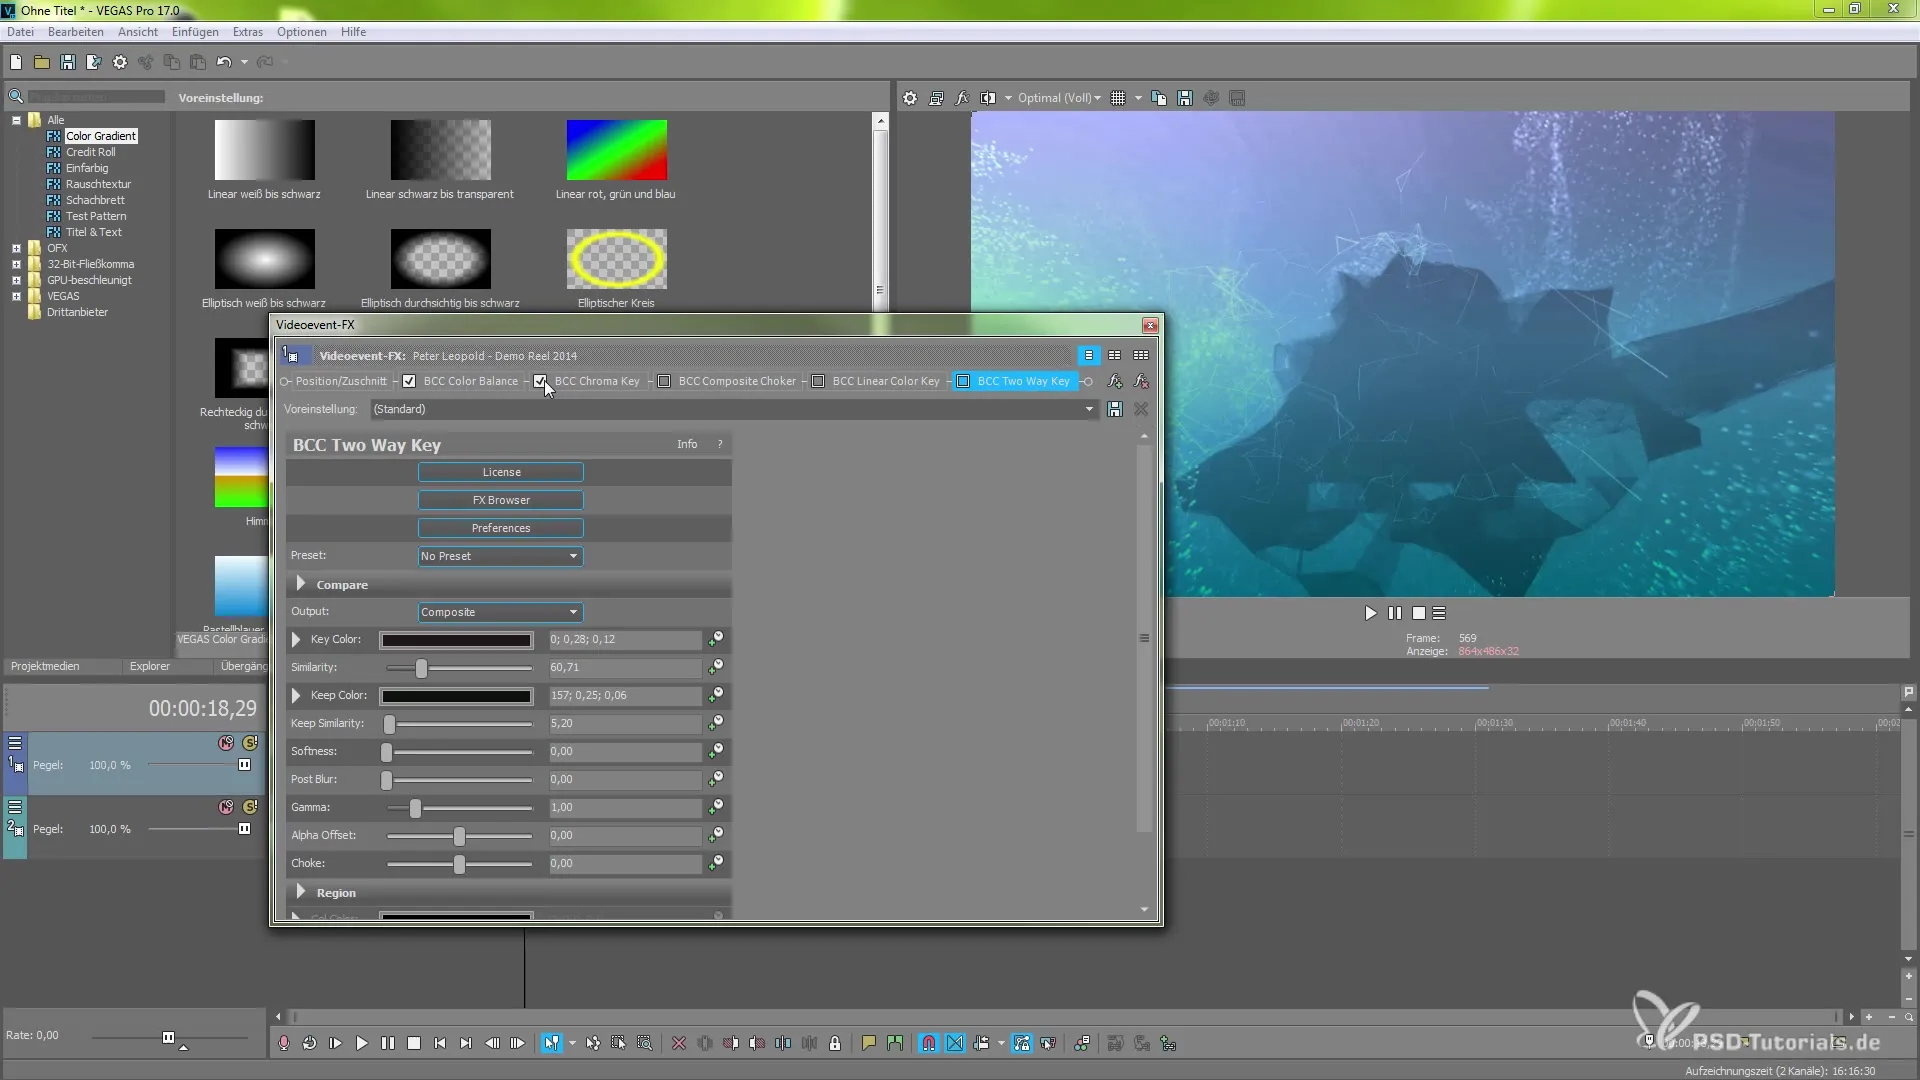Lock event icon in bottom toolbar
Image resolution: width=1920 pixels, height=1080 pixels.
tap(835, 1043)
